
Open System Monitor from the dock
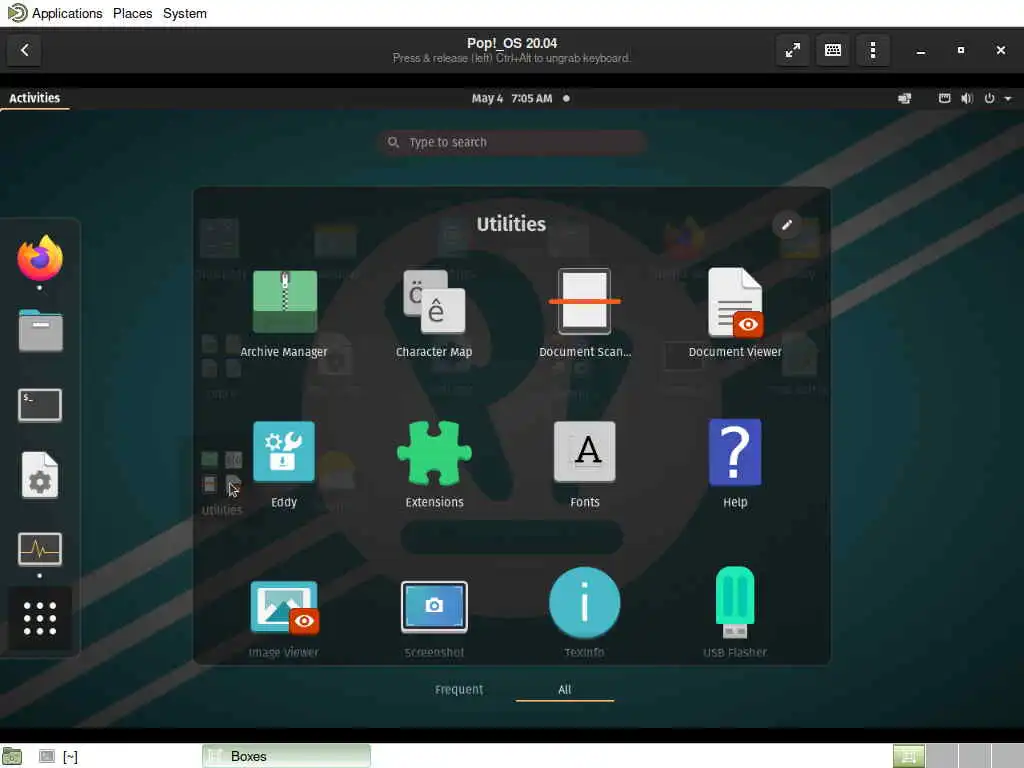40,549
